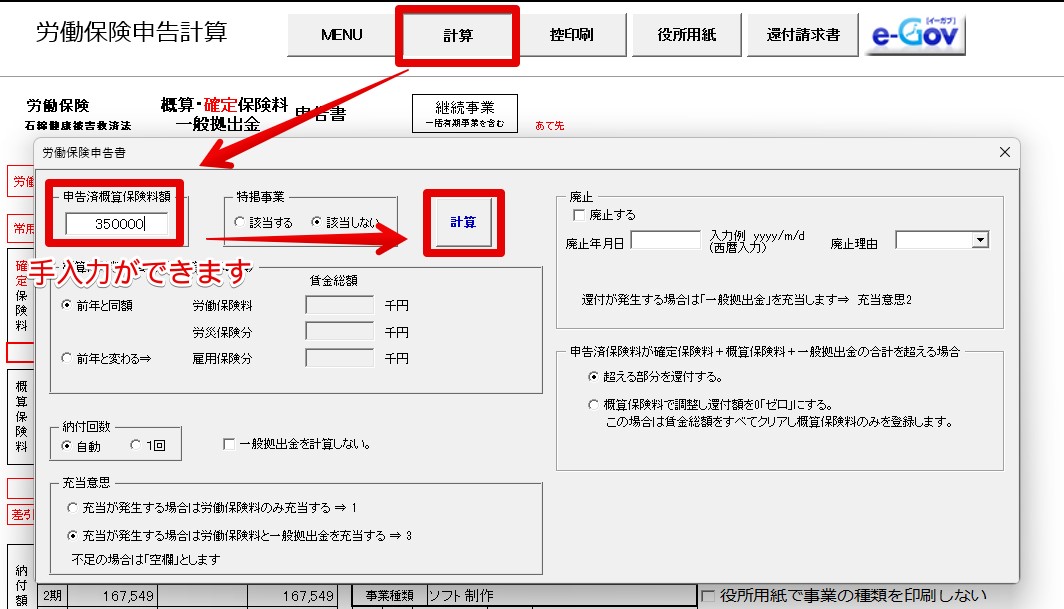Click the 2期 row label

[52, 596]
